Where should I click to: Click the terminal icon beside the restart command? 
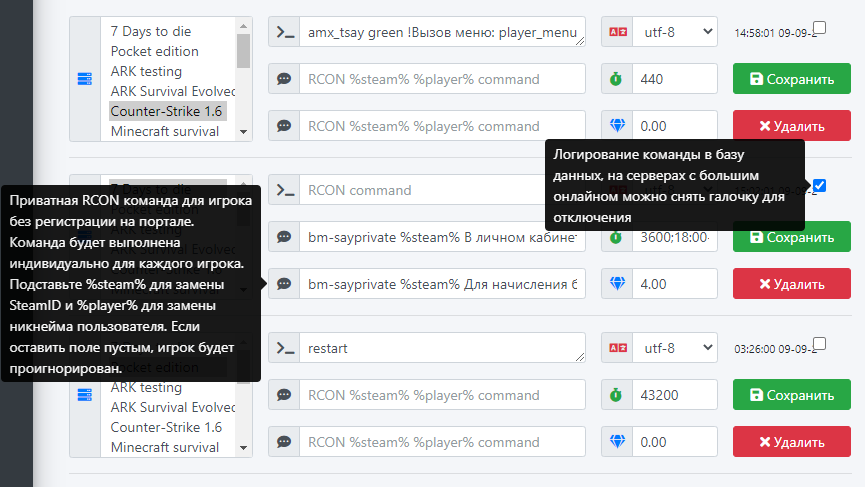[285, 348]
